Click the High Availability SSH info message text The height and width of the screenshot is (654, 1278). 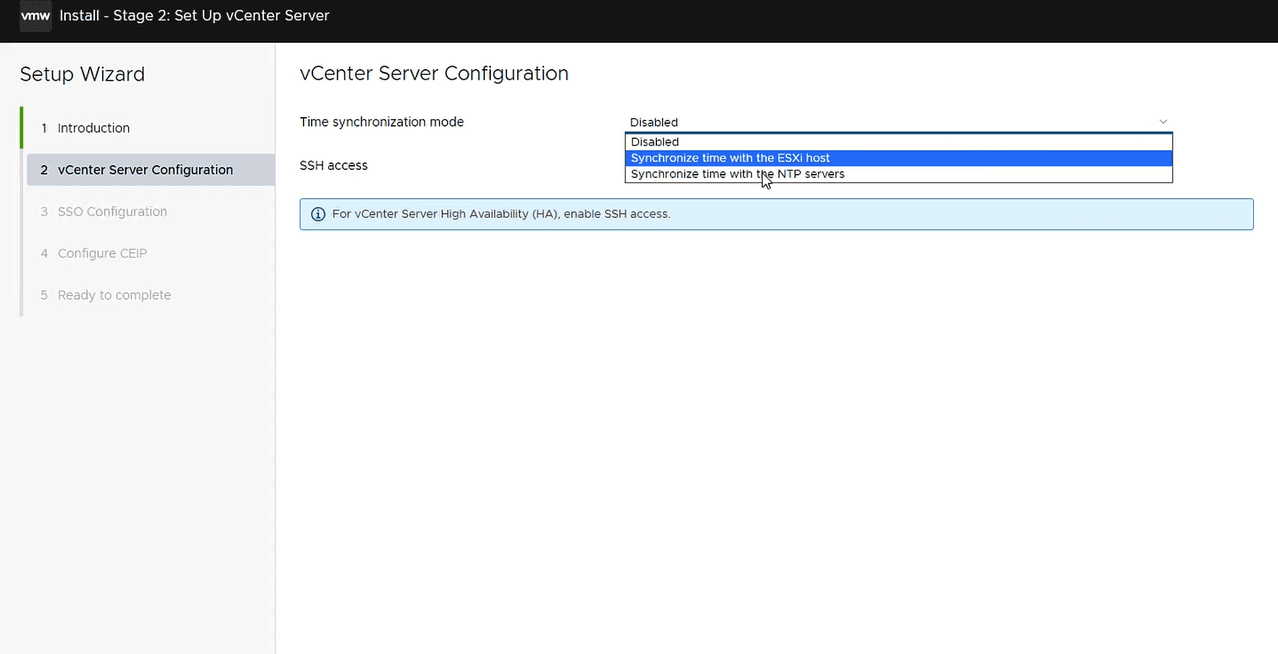500,214
